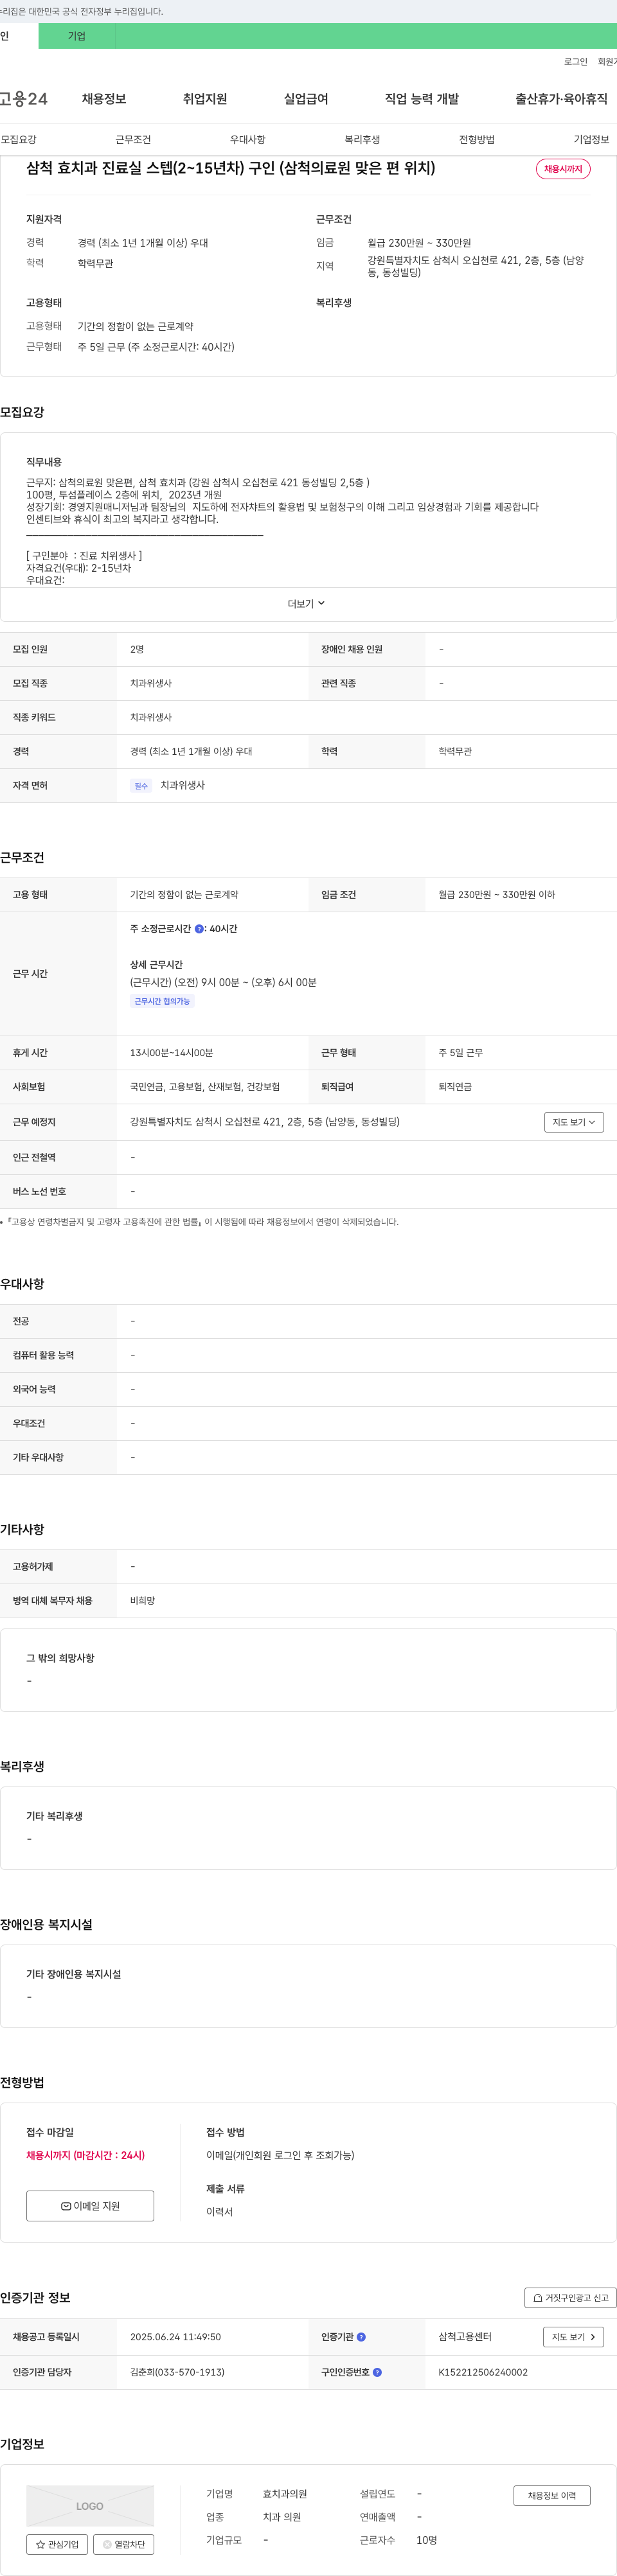Click 접수 방법 이메일 description
Viewport: 617px width, 2576px height.
coord(280,2155)
